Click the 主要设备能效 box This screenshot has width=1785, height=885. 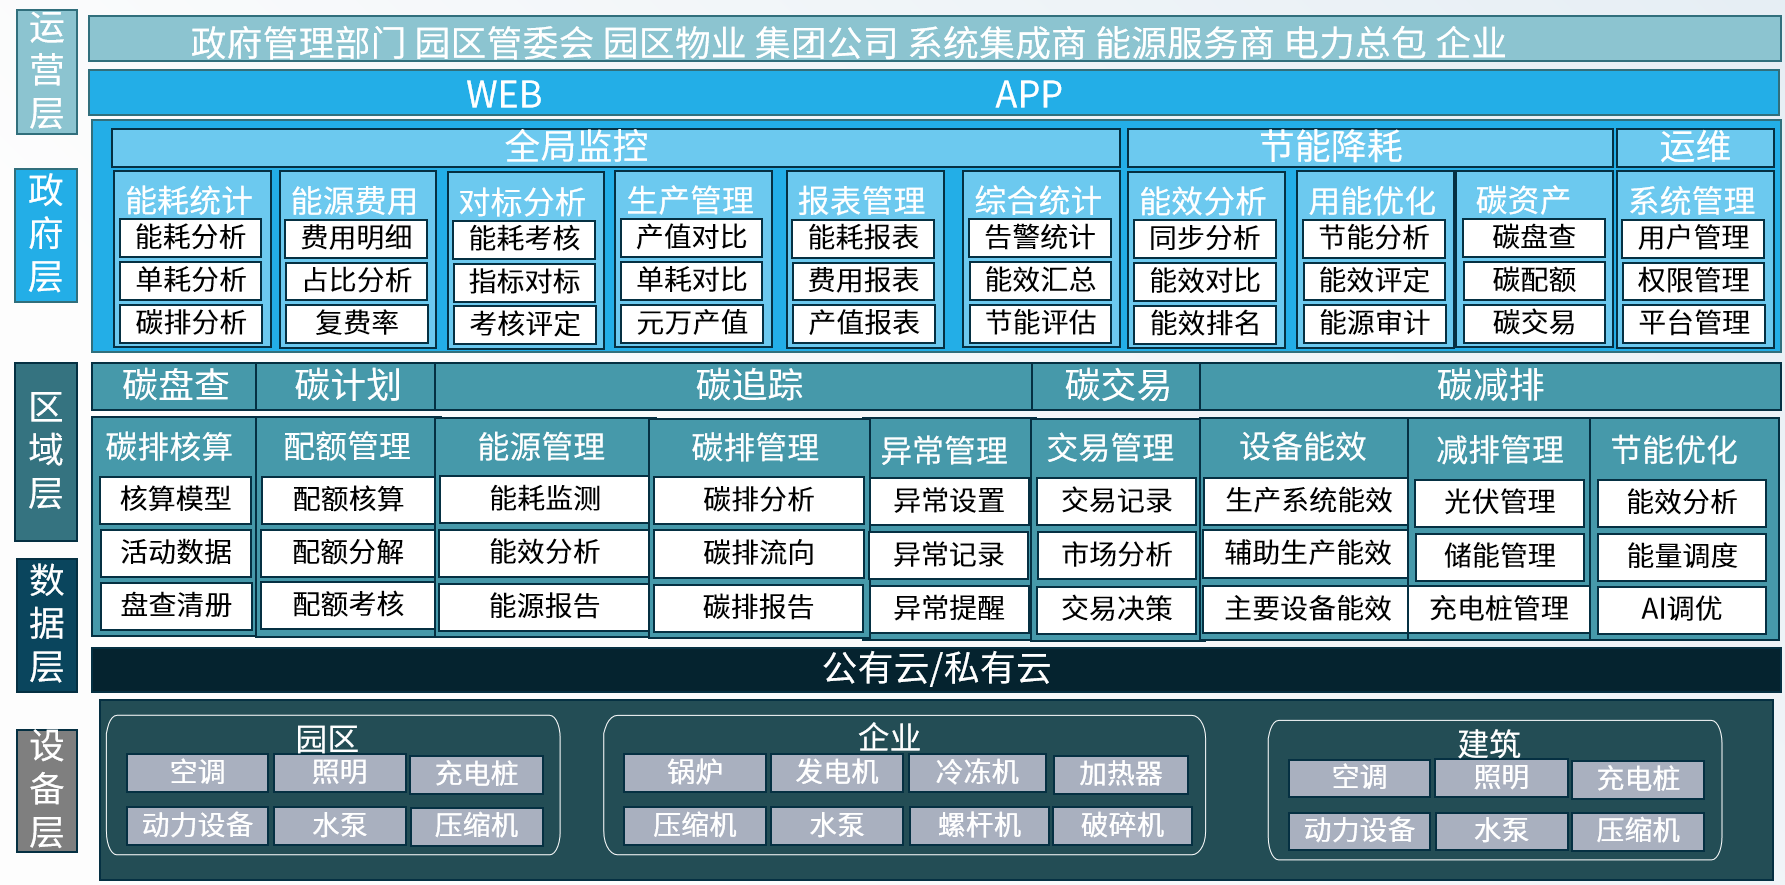(1307, 608)
